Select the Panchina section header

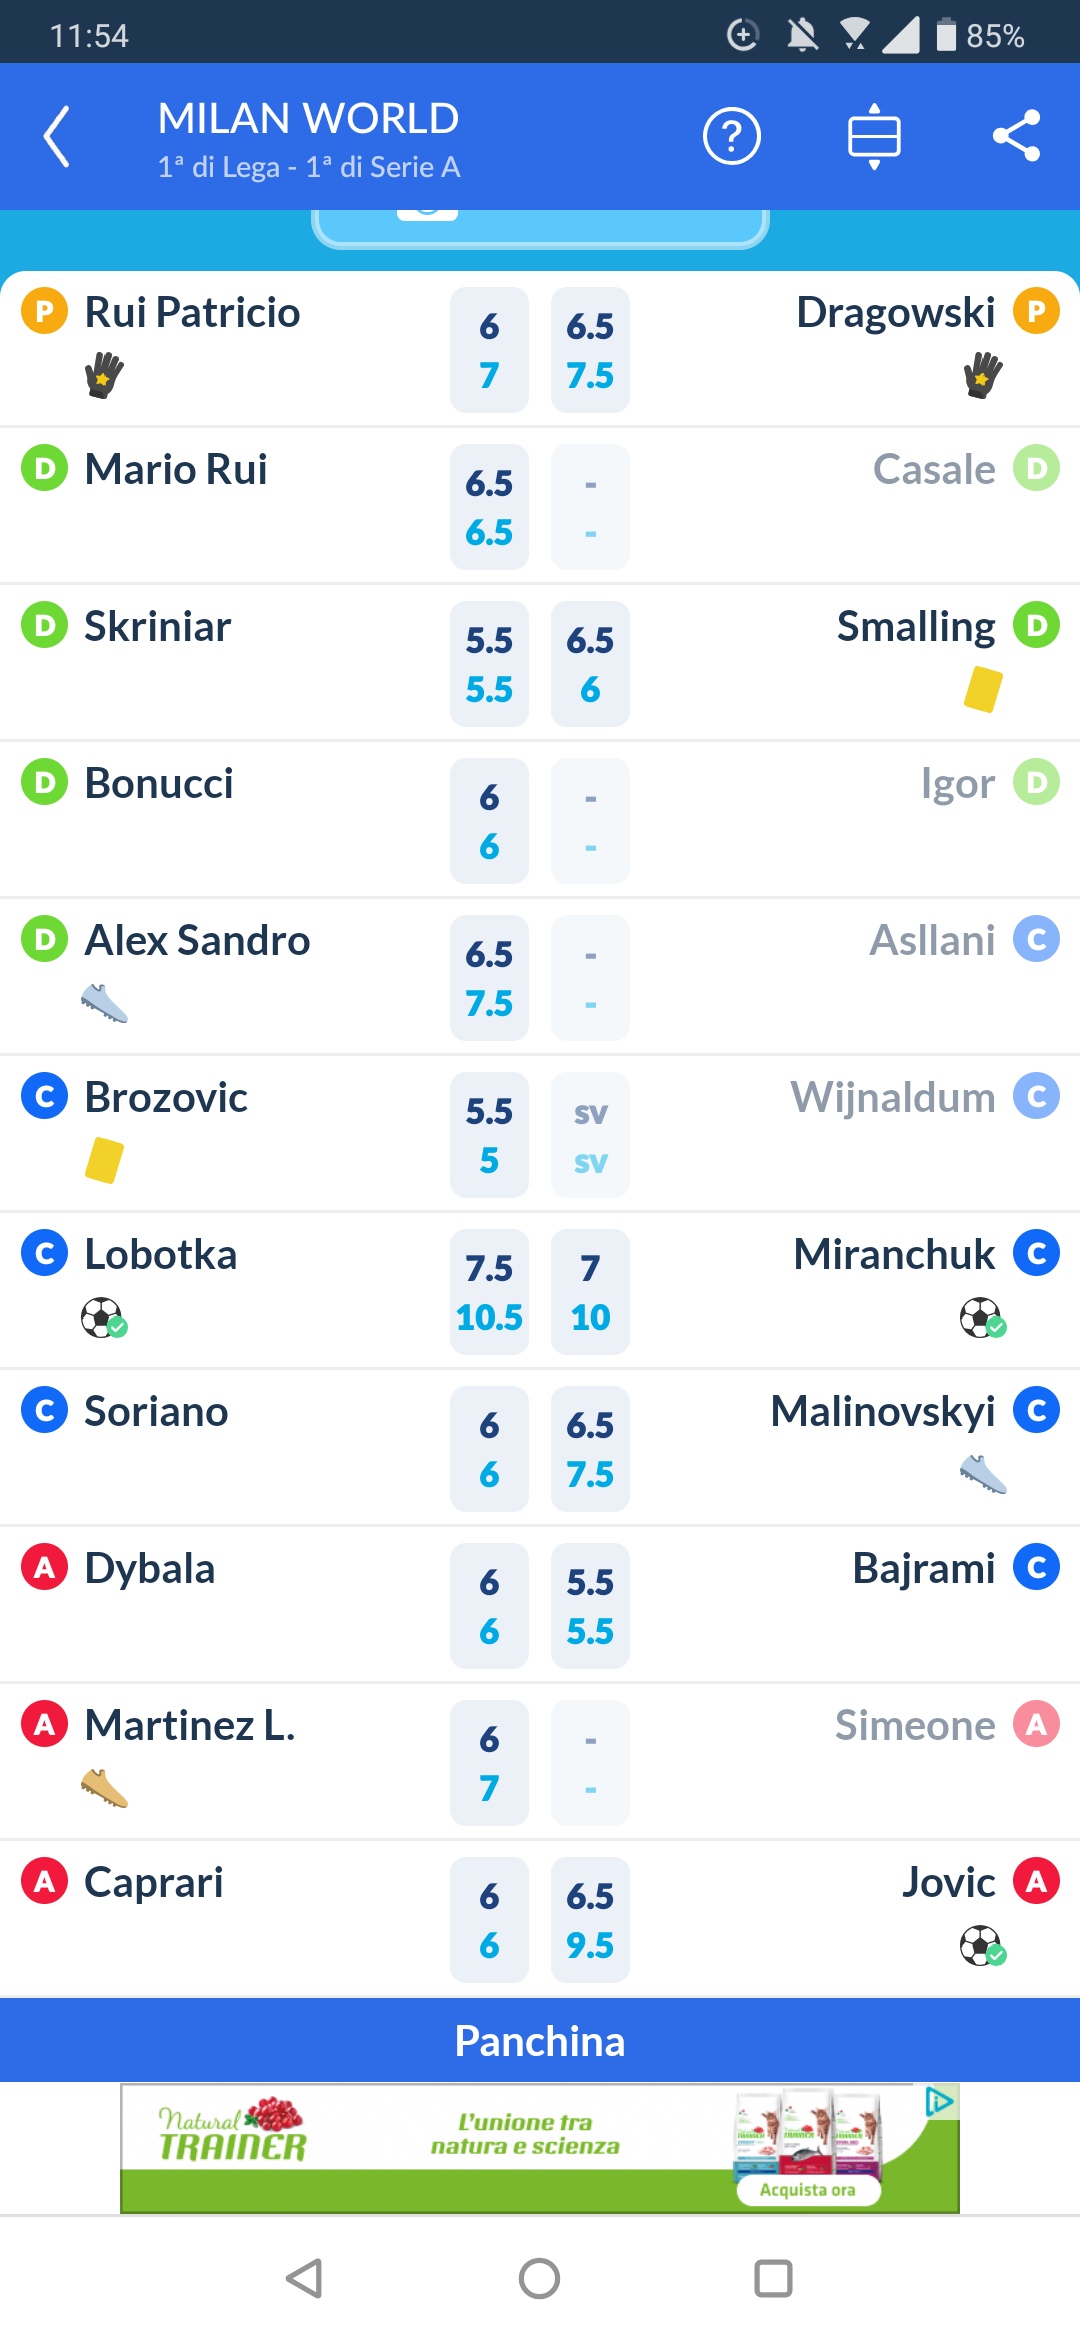click(540, 2041)
